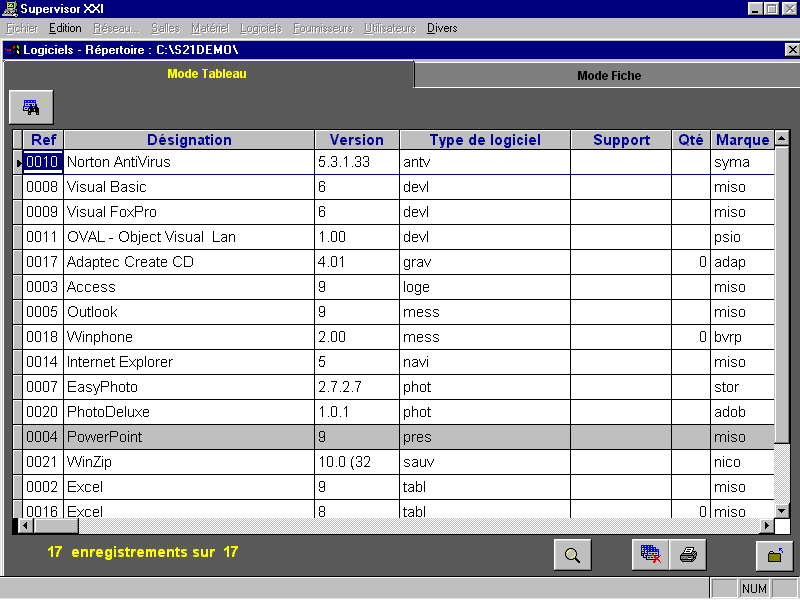
Task: Click the NUM status bar indicator
Action: (x=754, y=589)
